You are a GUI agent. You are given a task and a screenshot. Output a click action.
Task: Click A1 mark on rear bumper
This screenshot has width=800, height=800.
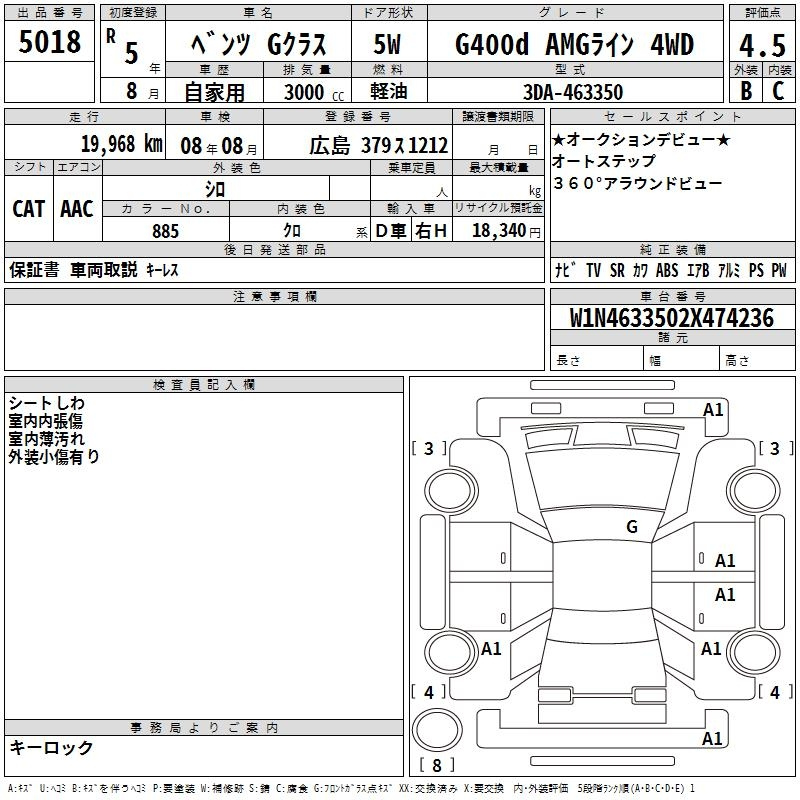click(x=712, y=738)
